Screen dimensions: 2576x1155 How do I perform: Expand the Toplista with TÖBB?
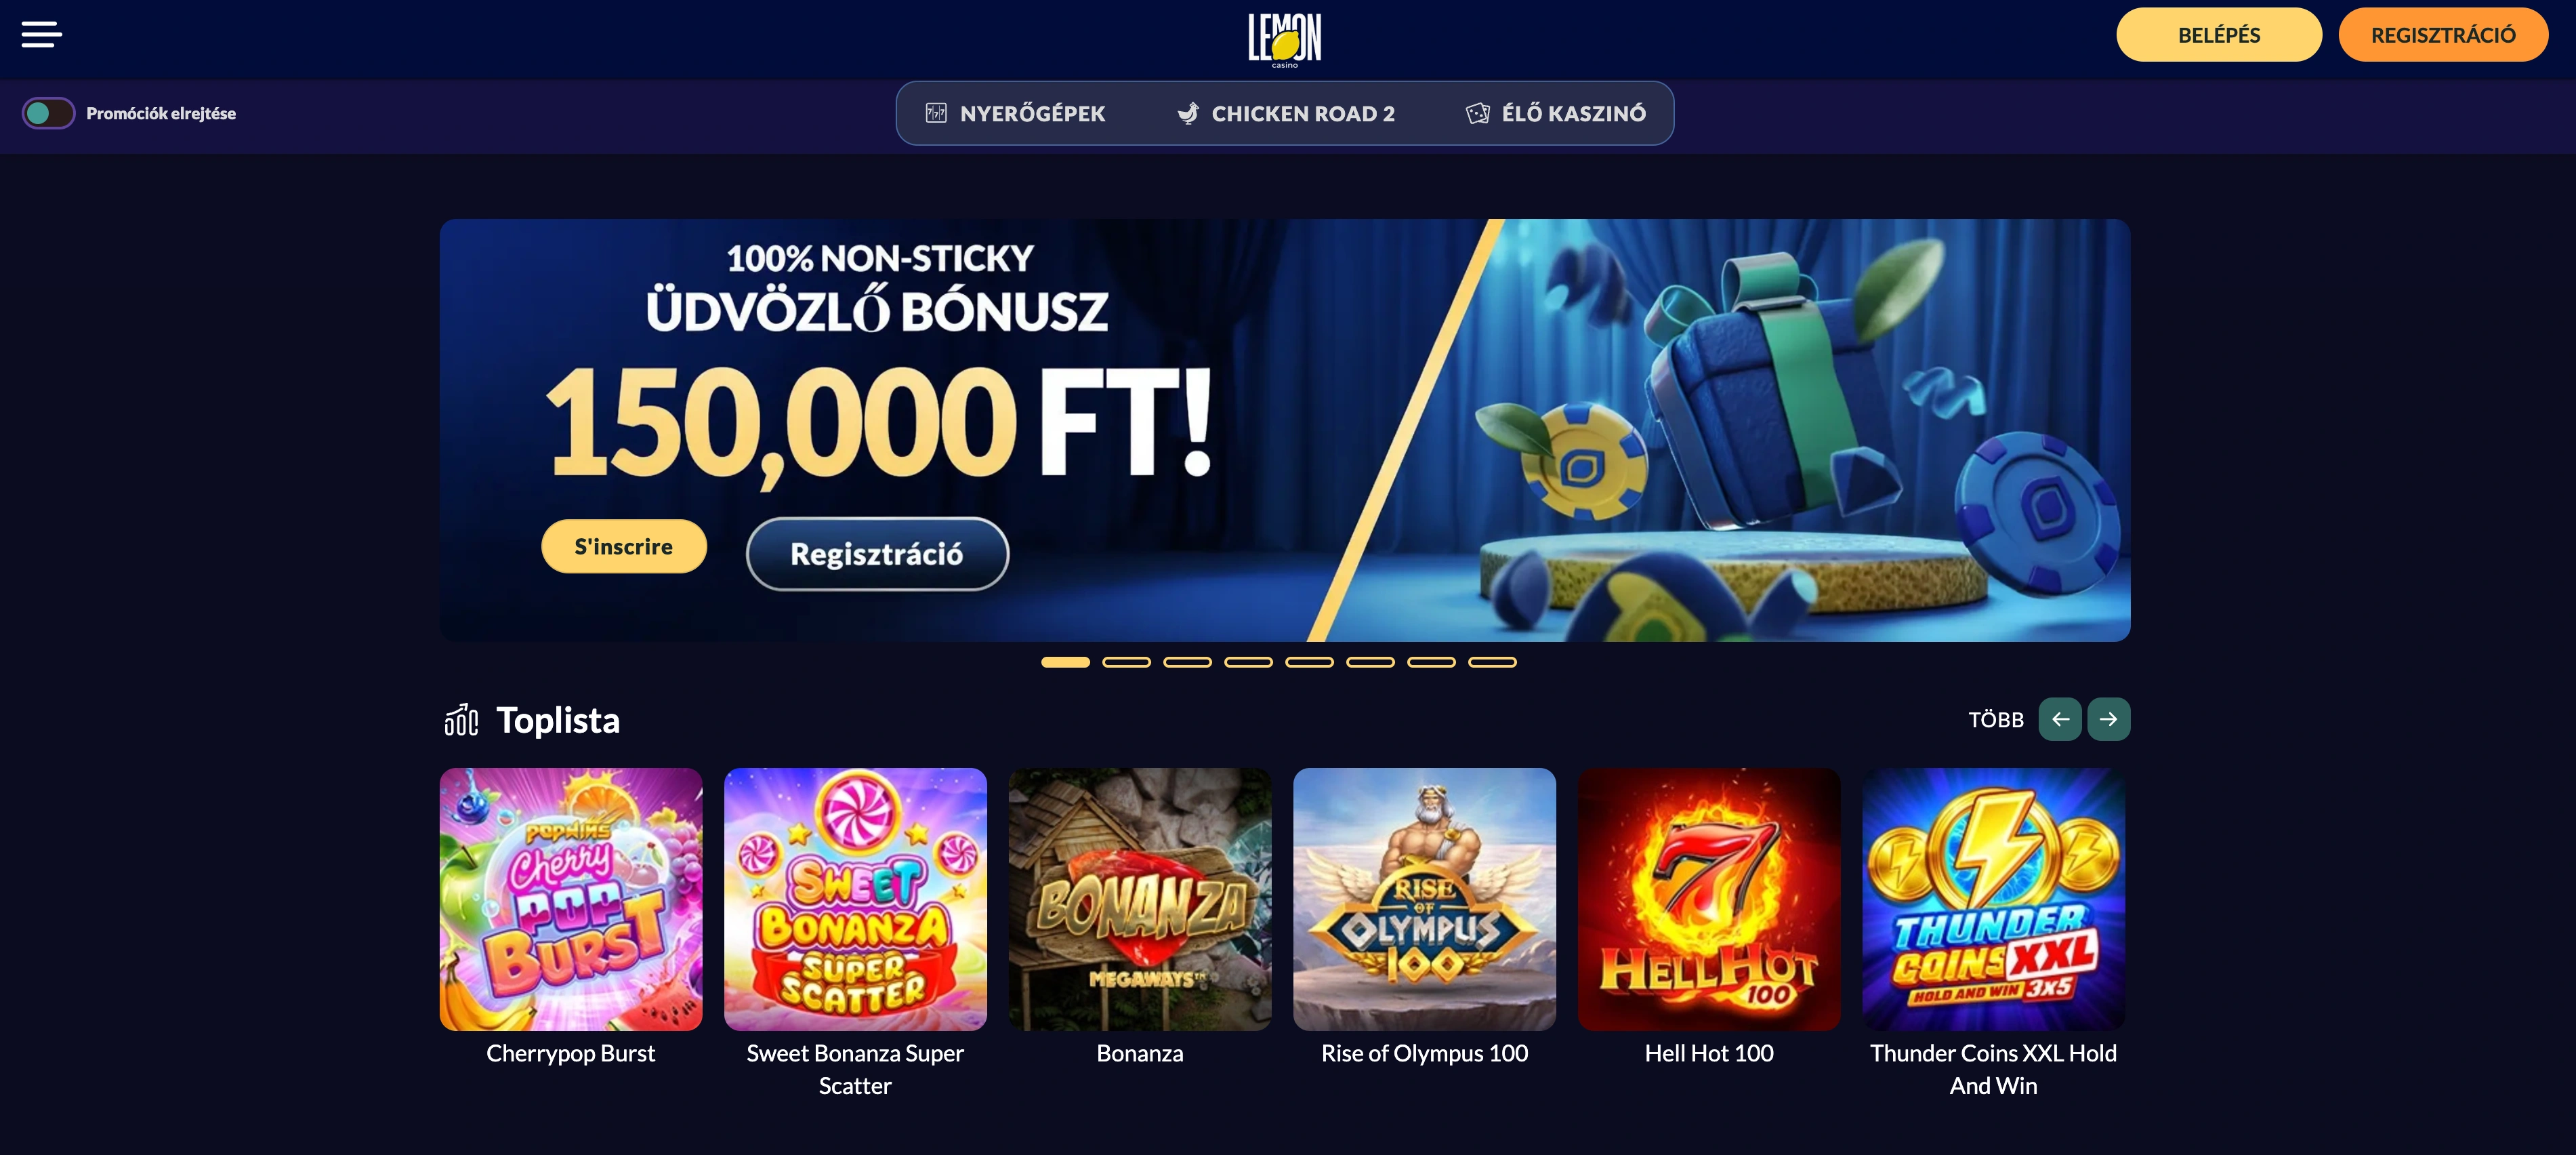(x=1996, y=720)
